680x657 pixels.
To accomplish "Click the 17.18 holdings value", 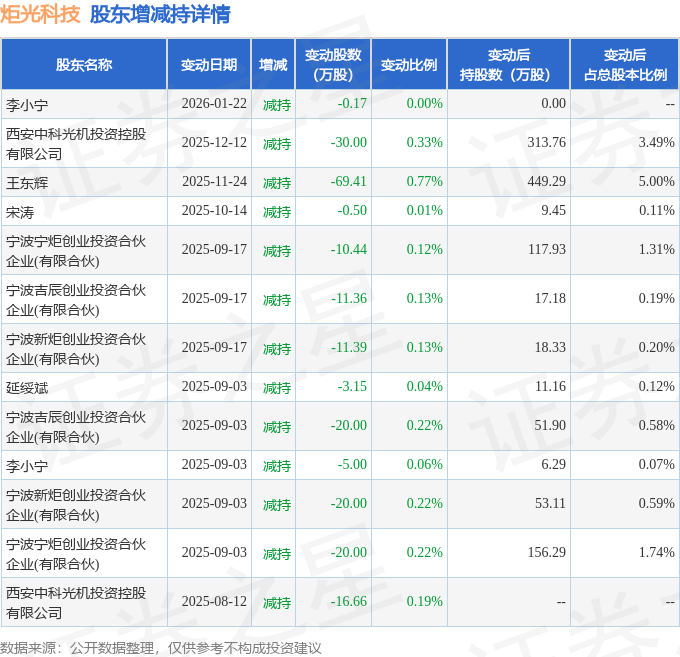I will (550, 298).
